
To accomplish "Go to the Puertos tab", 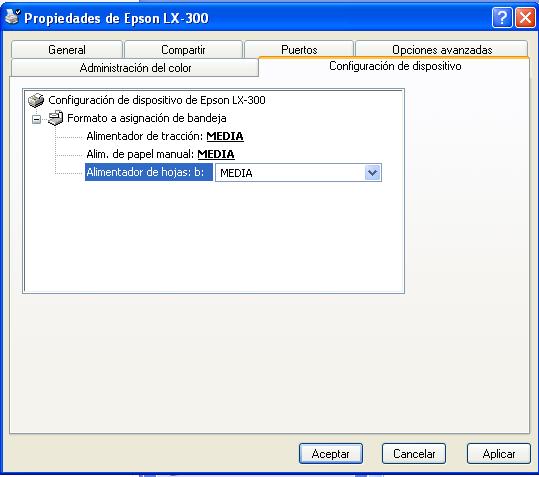I will click(299, 49).
